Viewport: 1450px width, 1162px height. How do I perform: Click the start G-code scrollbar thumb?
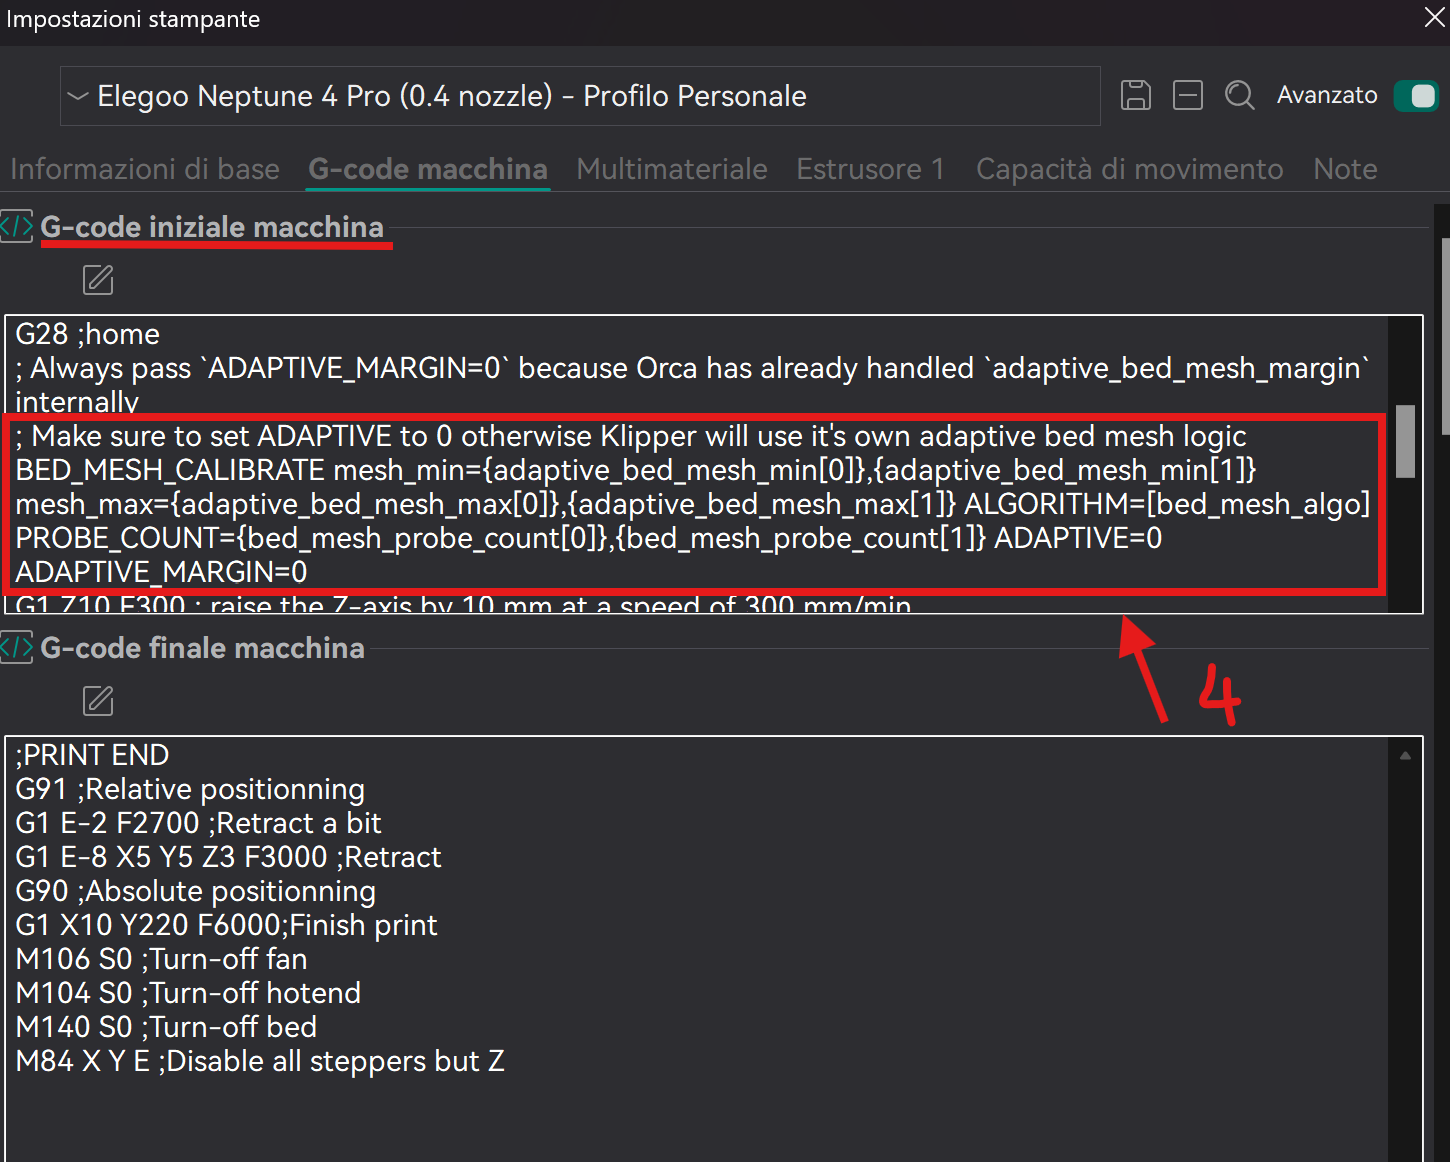pyautogui.click(x=1405, y=441)
